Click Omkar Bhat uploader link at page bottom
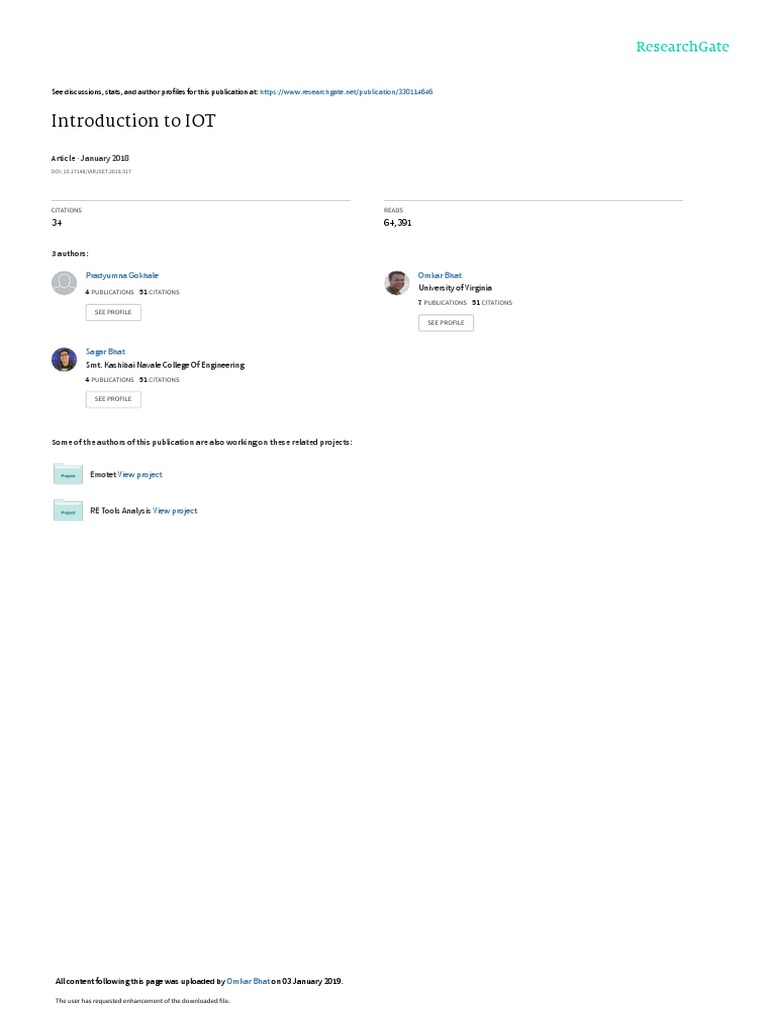 coord(248,981)
